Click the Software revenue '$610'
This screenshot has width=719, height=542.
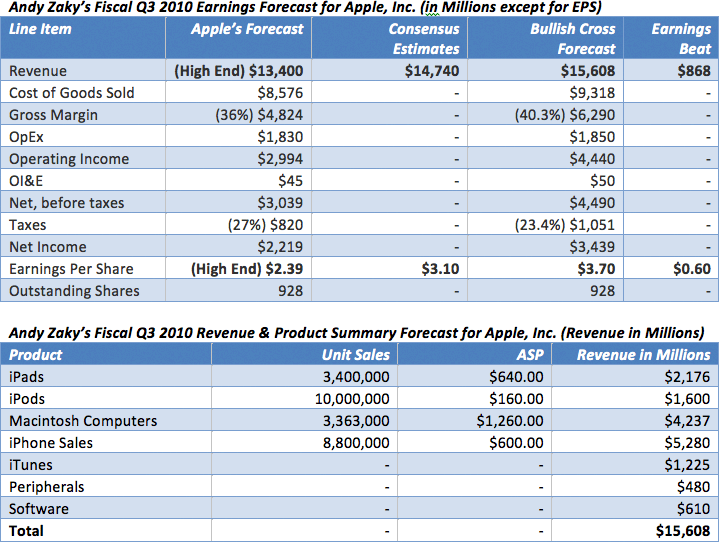coord(694,509)
